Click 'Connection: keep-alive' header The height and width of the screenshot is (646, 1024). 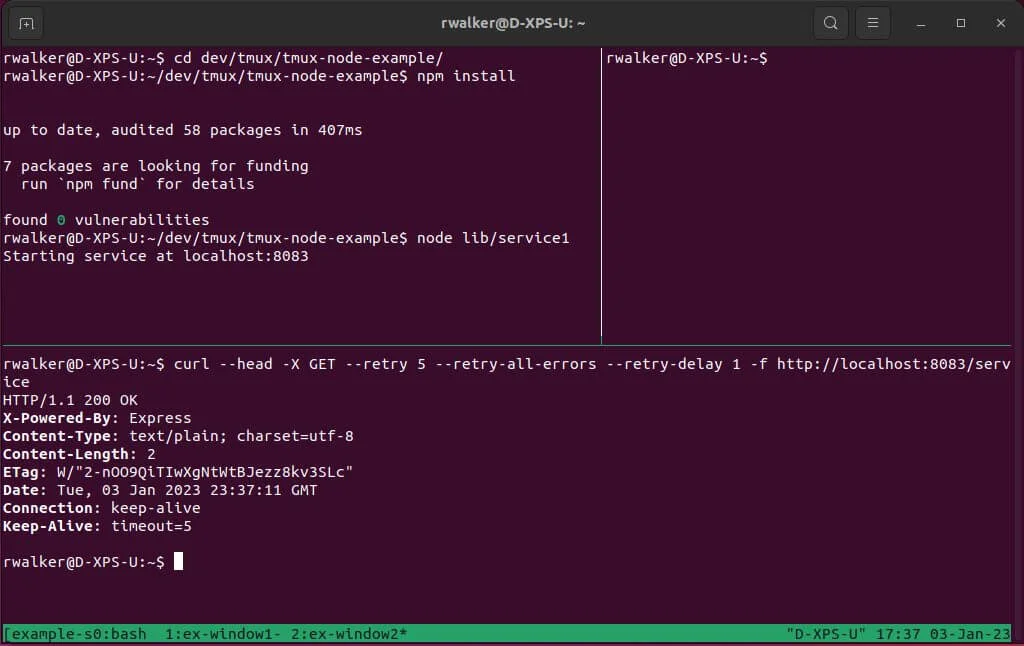pos(101,508)
